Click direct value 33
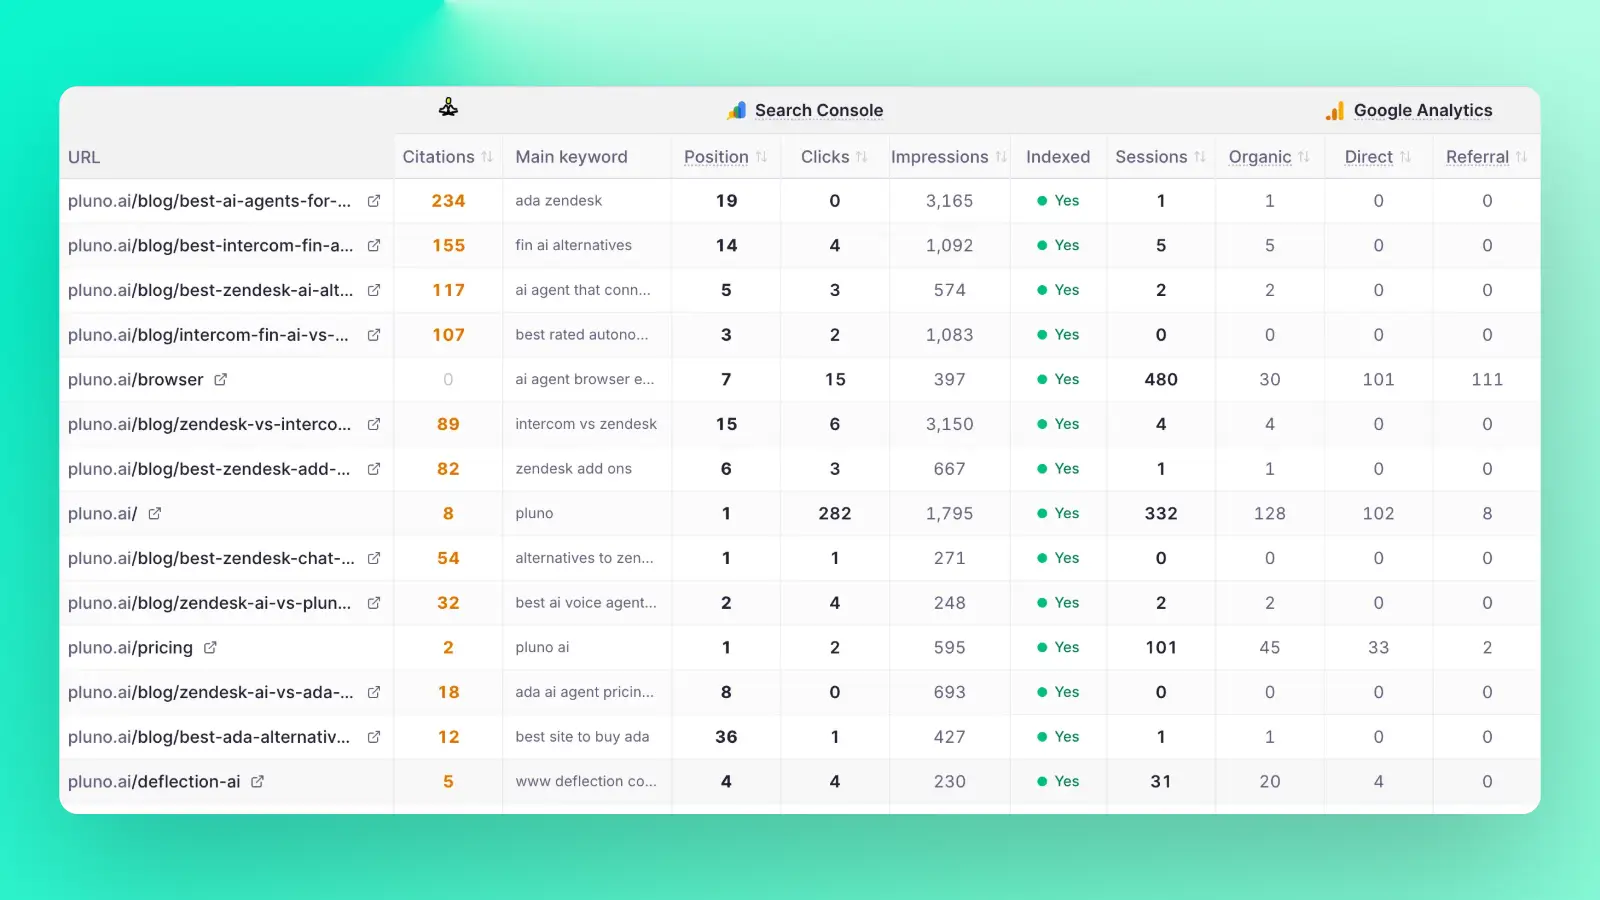The height and width of the screenshot is (900, 1600). pyautogui.click(x=1378, y=647)
